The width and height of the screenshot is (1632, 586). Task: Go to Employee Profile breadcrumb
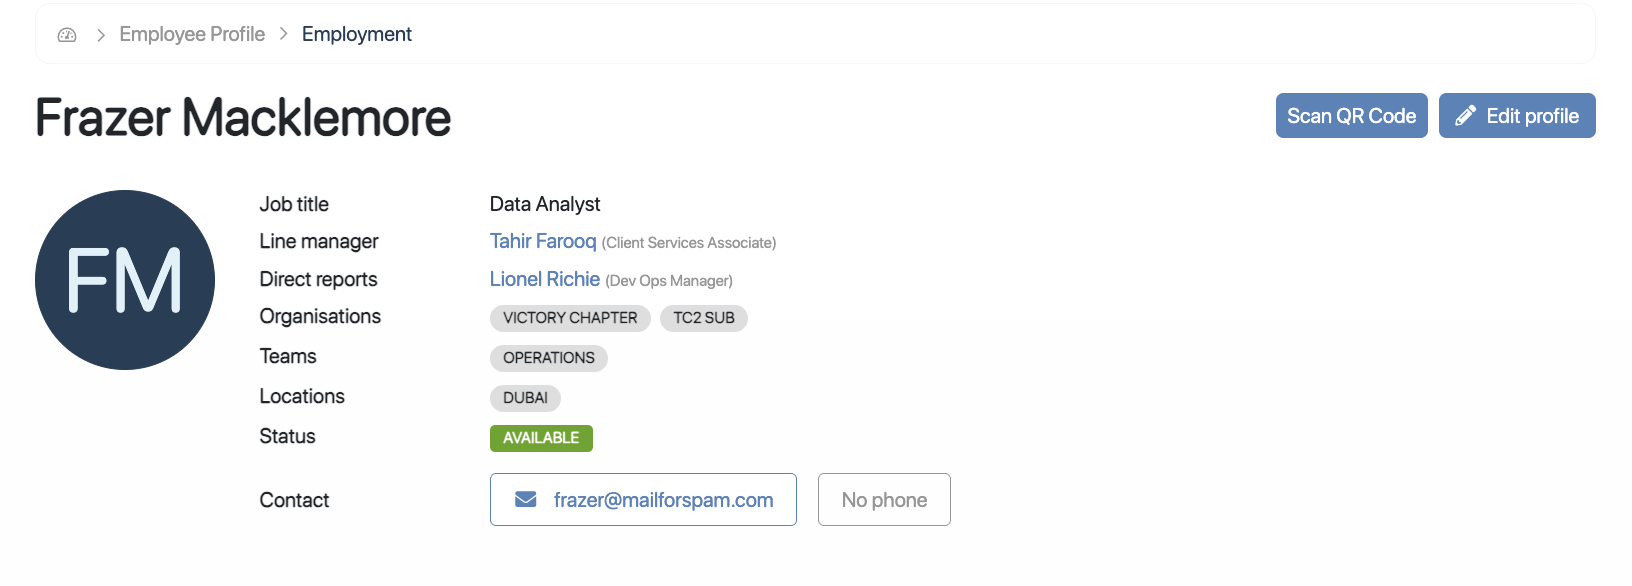[192, 34]
